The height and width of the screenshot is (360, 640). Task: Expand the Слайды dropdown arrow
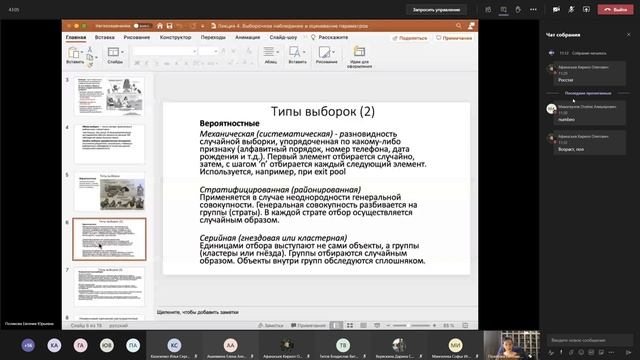pyautogui.click(x=122, y=52)
